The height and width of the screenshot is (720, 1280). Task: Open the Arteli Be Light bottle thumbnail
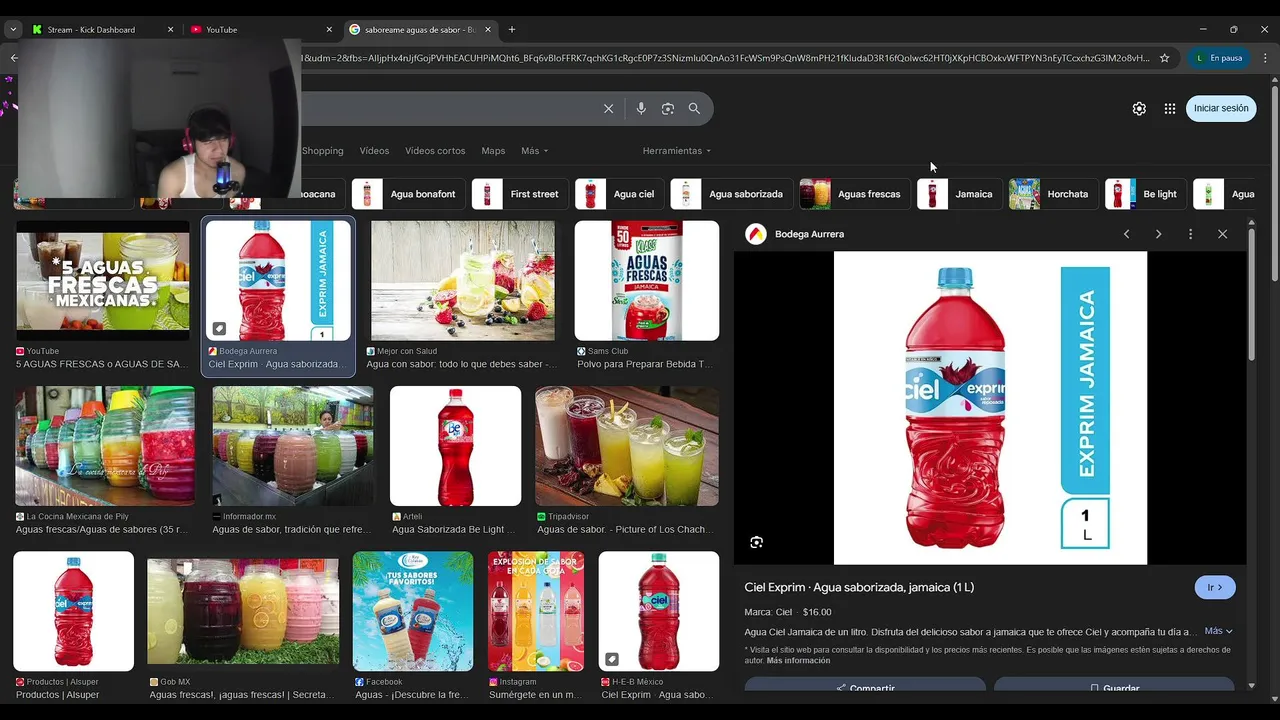point(455,446)
